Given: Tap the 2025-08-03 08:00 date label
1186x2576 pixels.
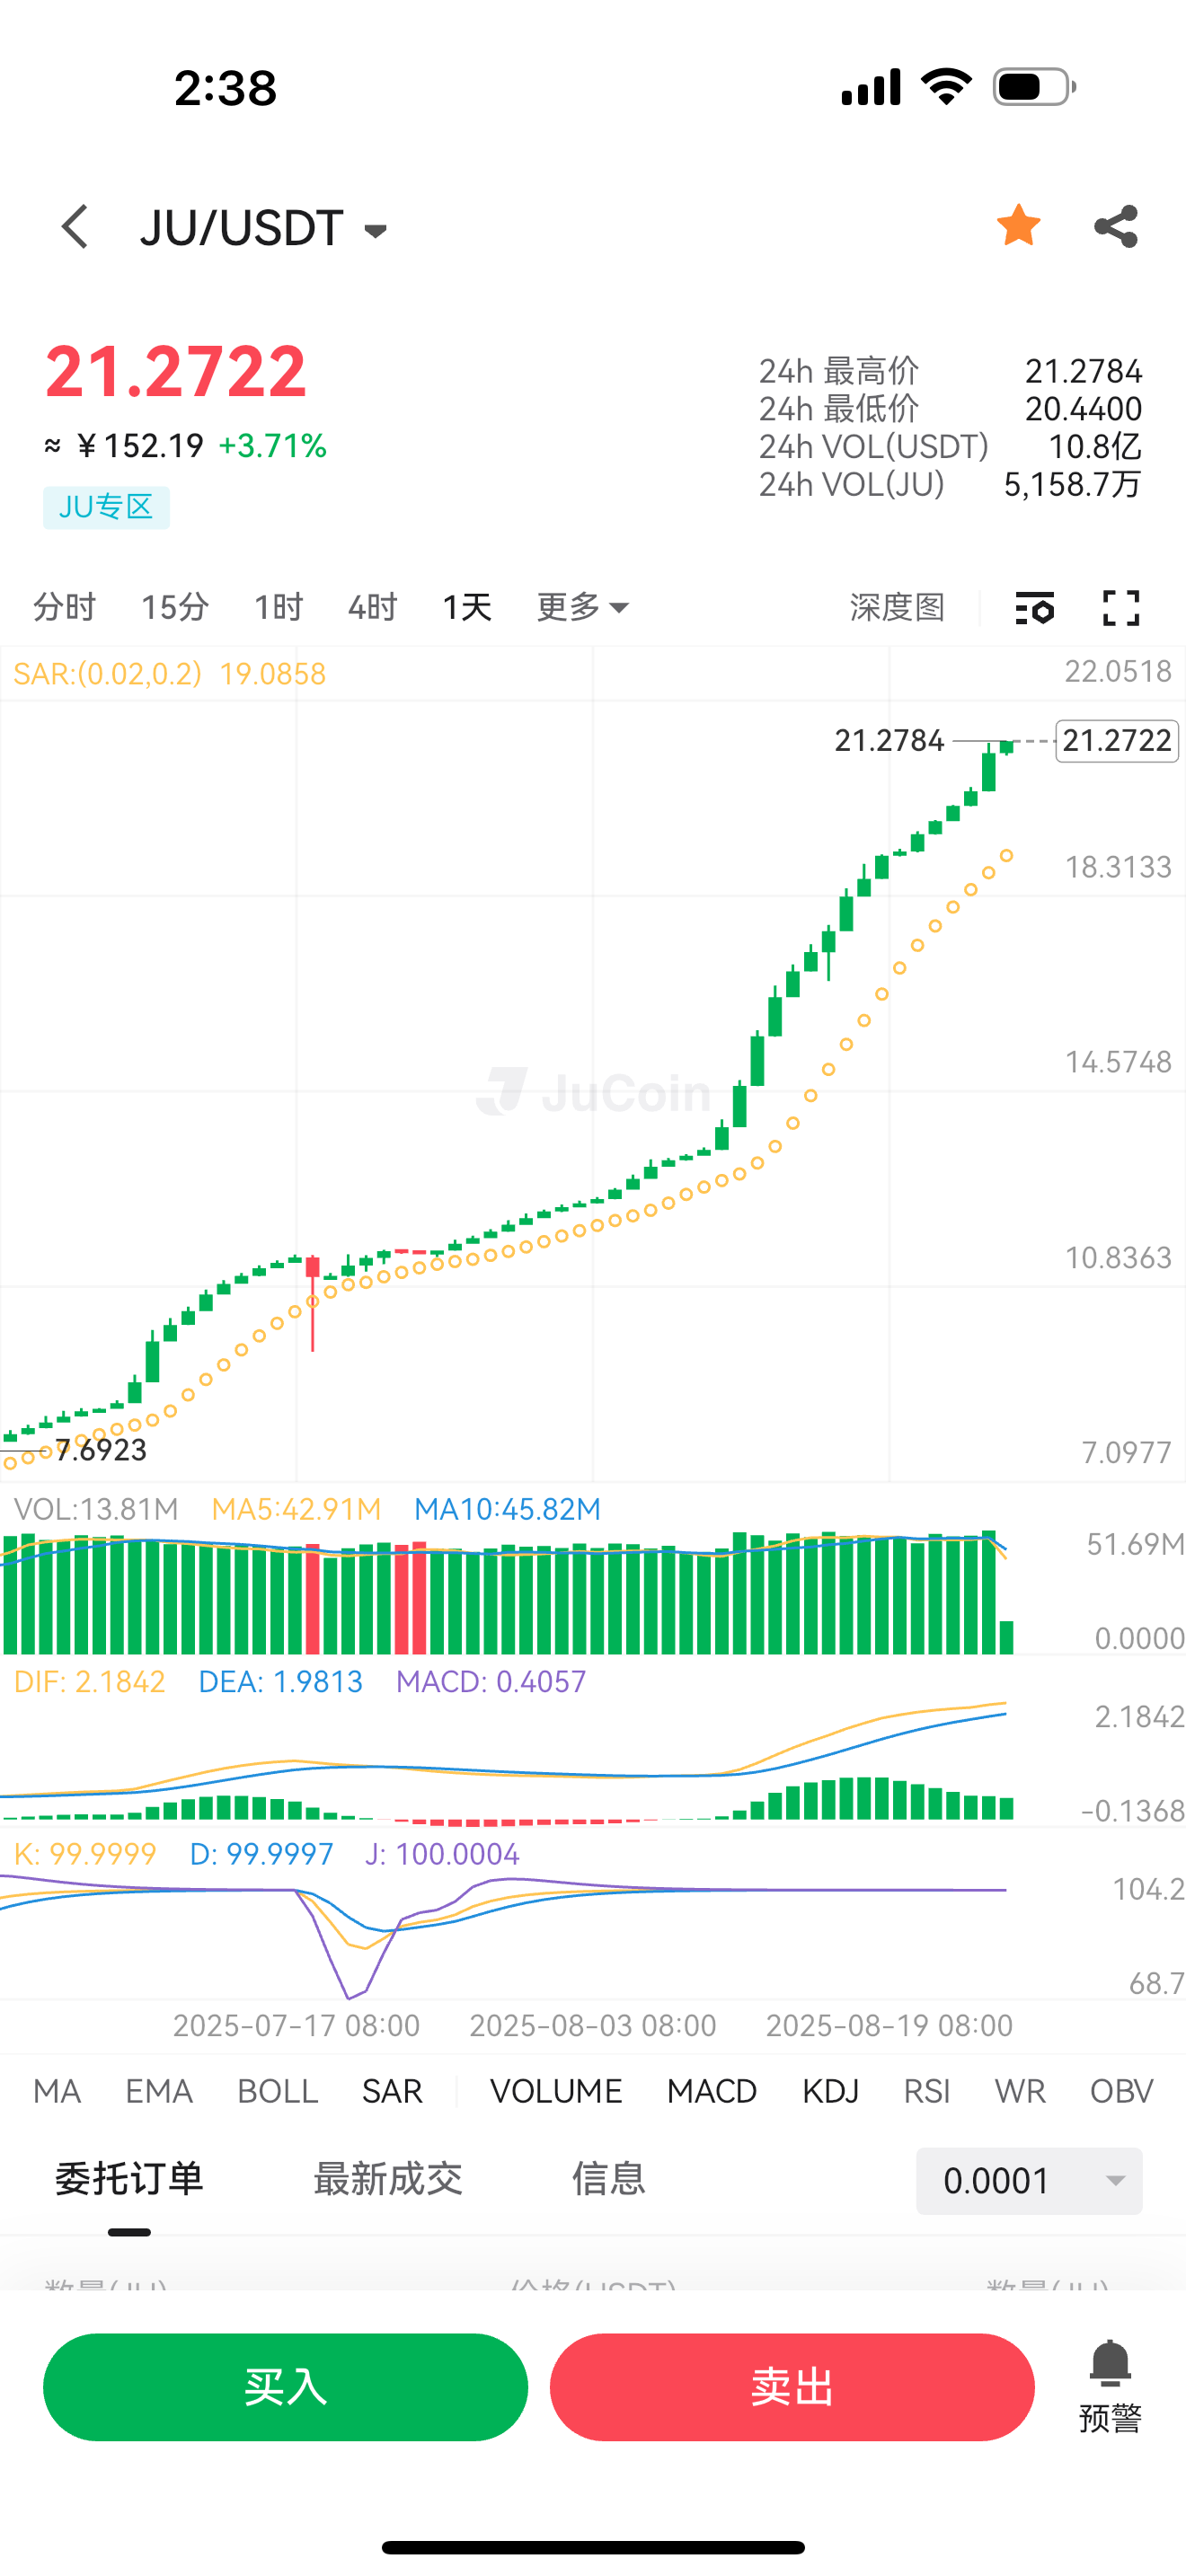Looking at the screenshot, I should (x=593, y=2026).
